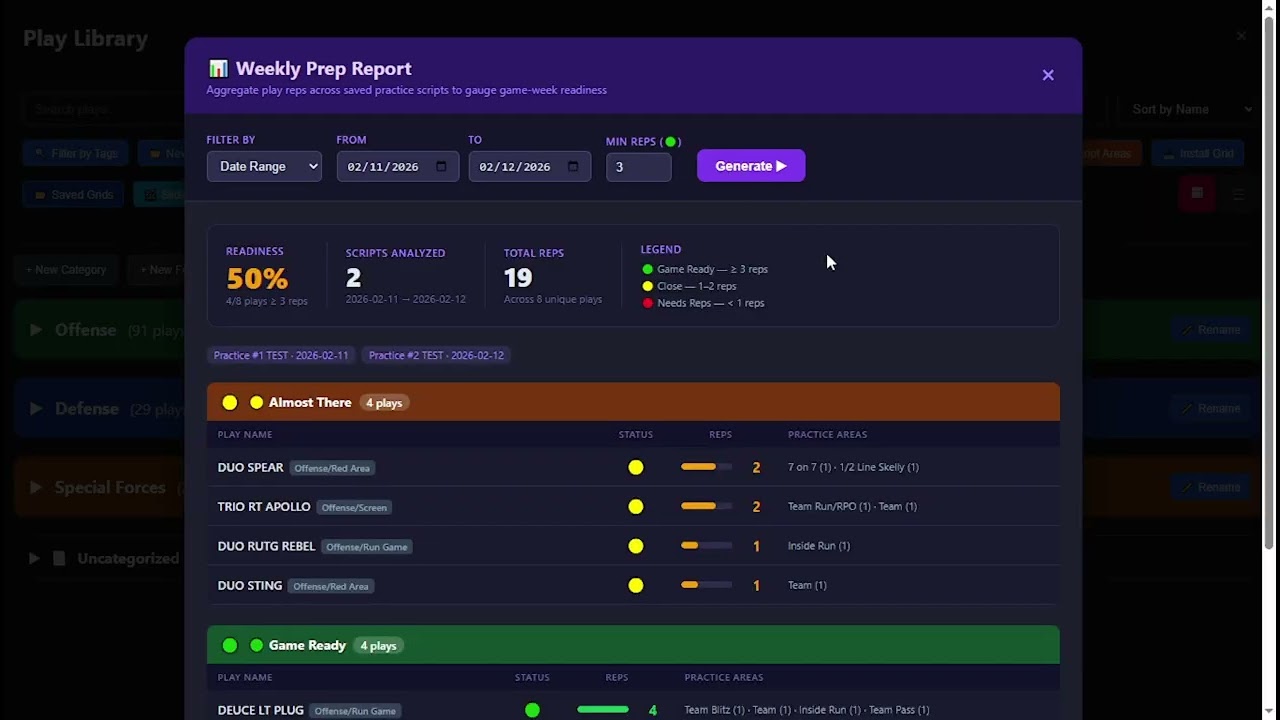Click the Offense/Run Game tag beside DUO RUTG REBEL
Screen dimensions: 1280x720
367,547
